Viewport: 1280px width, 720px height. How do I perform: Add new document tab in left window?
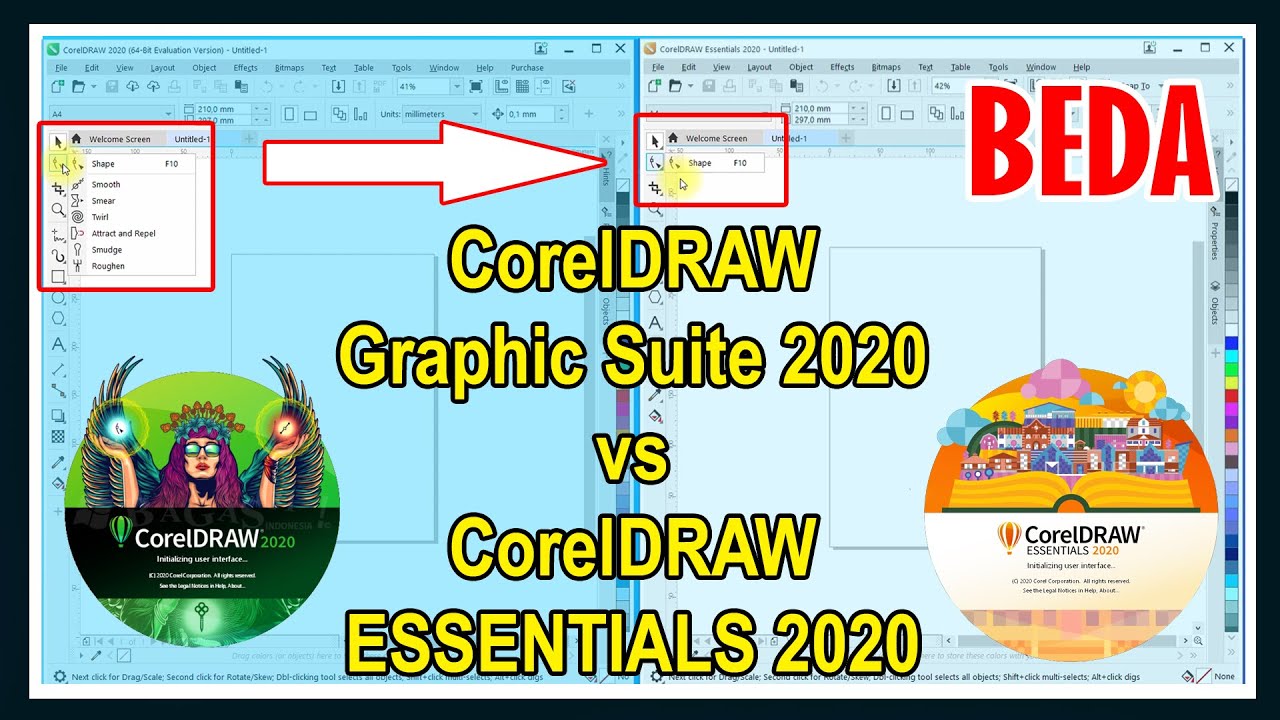click(248, 138)
